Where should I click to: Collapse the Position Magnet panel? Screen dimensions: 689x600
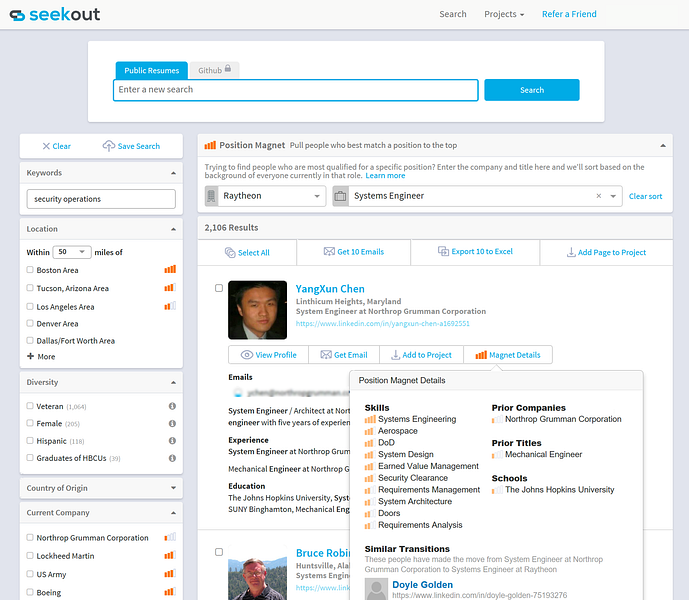click(663, 145)
